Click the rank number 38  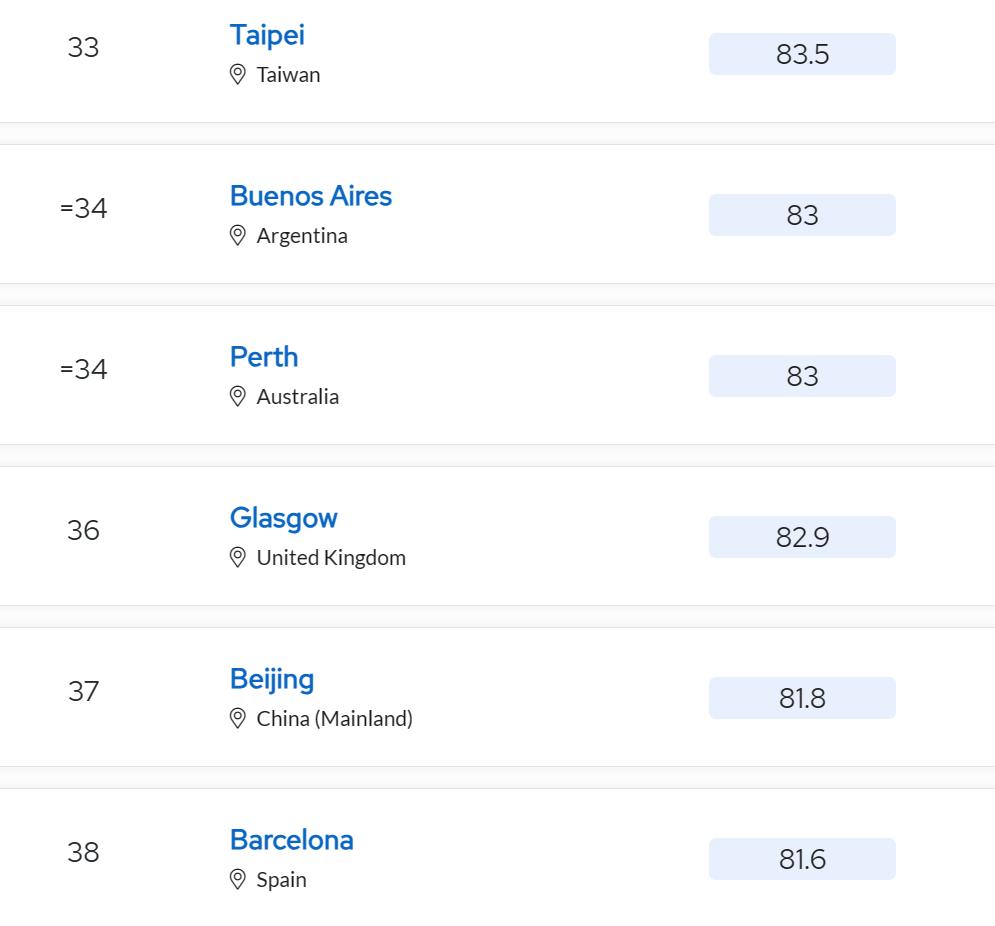tap(83, 852)
